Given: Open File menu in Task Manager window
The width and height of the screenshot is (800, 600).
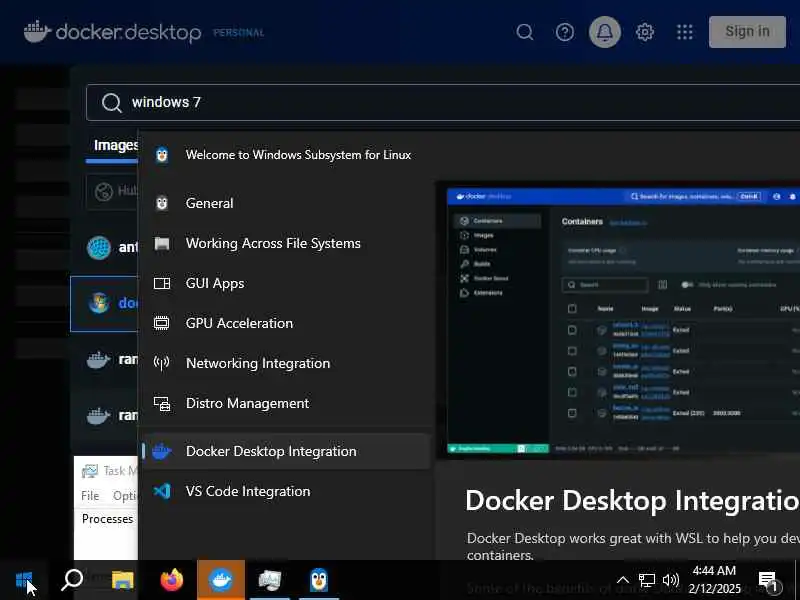Looking at the screenshot, I should tap(90, 496).
